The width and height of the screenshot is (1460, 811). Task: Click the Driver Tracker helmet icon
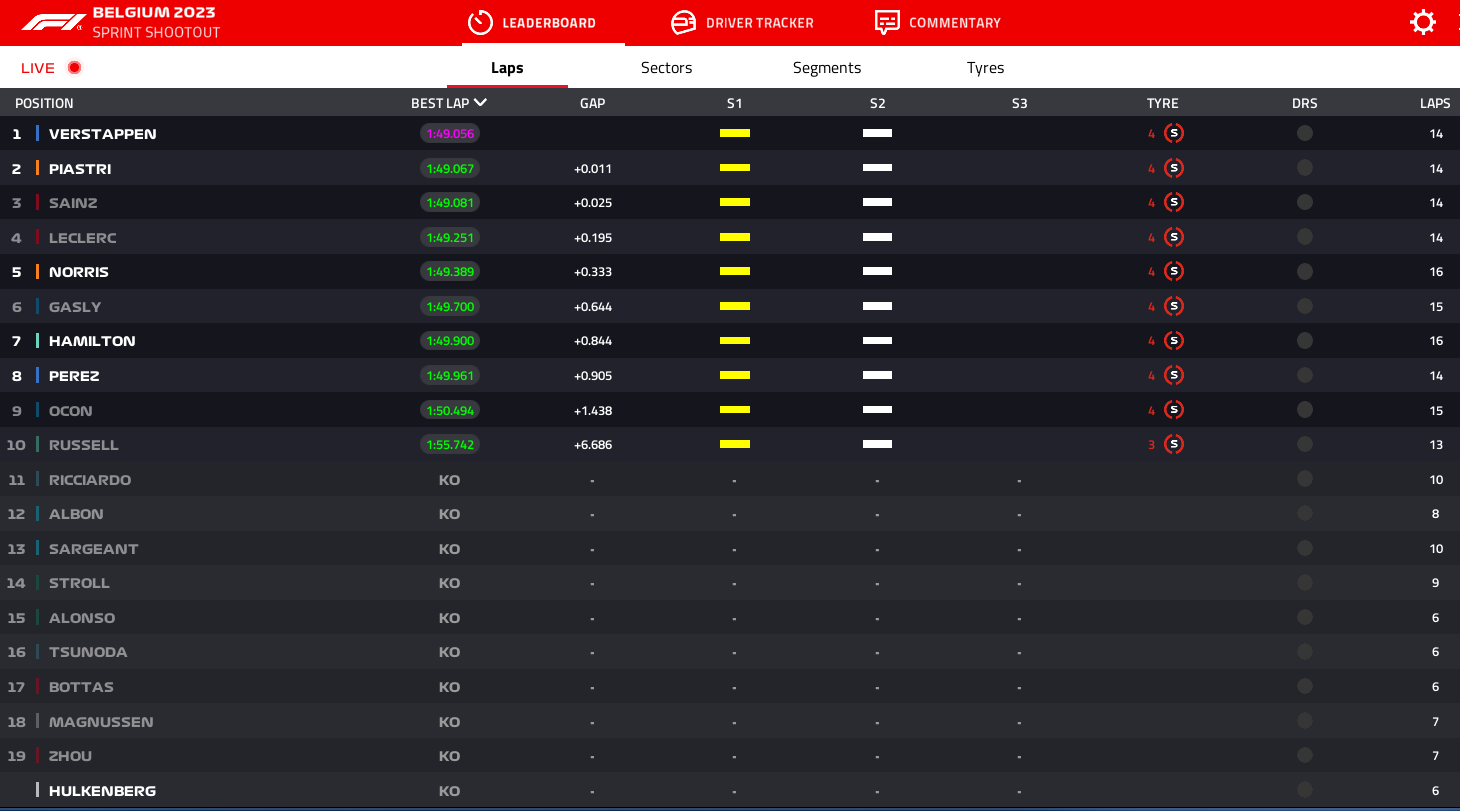point(683,22)
